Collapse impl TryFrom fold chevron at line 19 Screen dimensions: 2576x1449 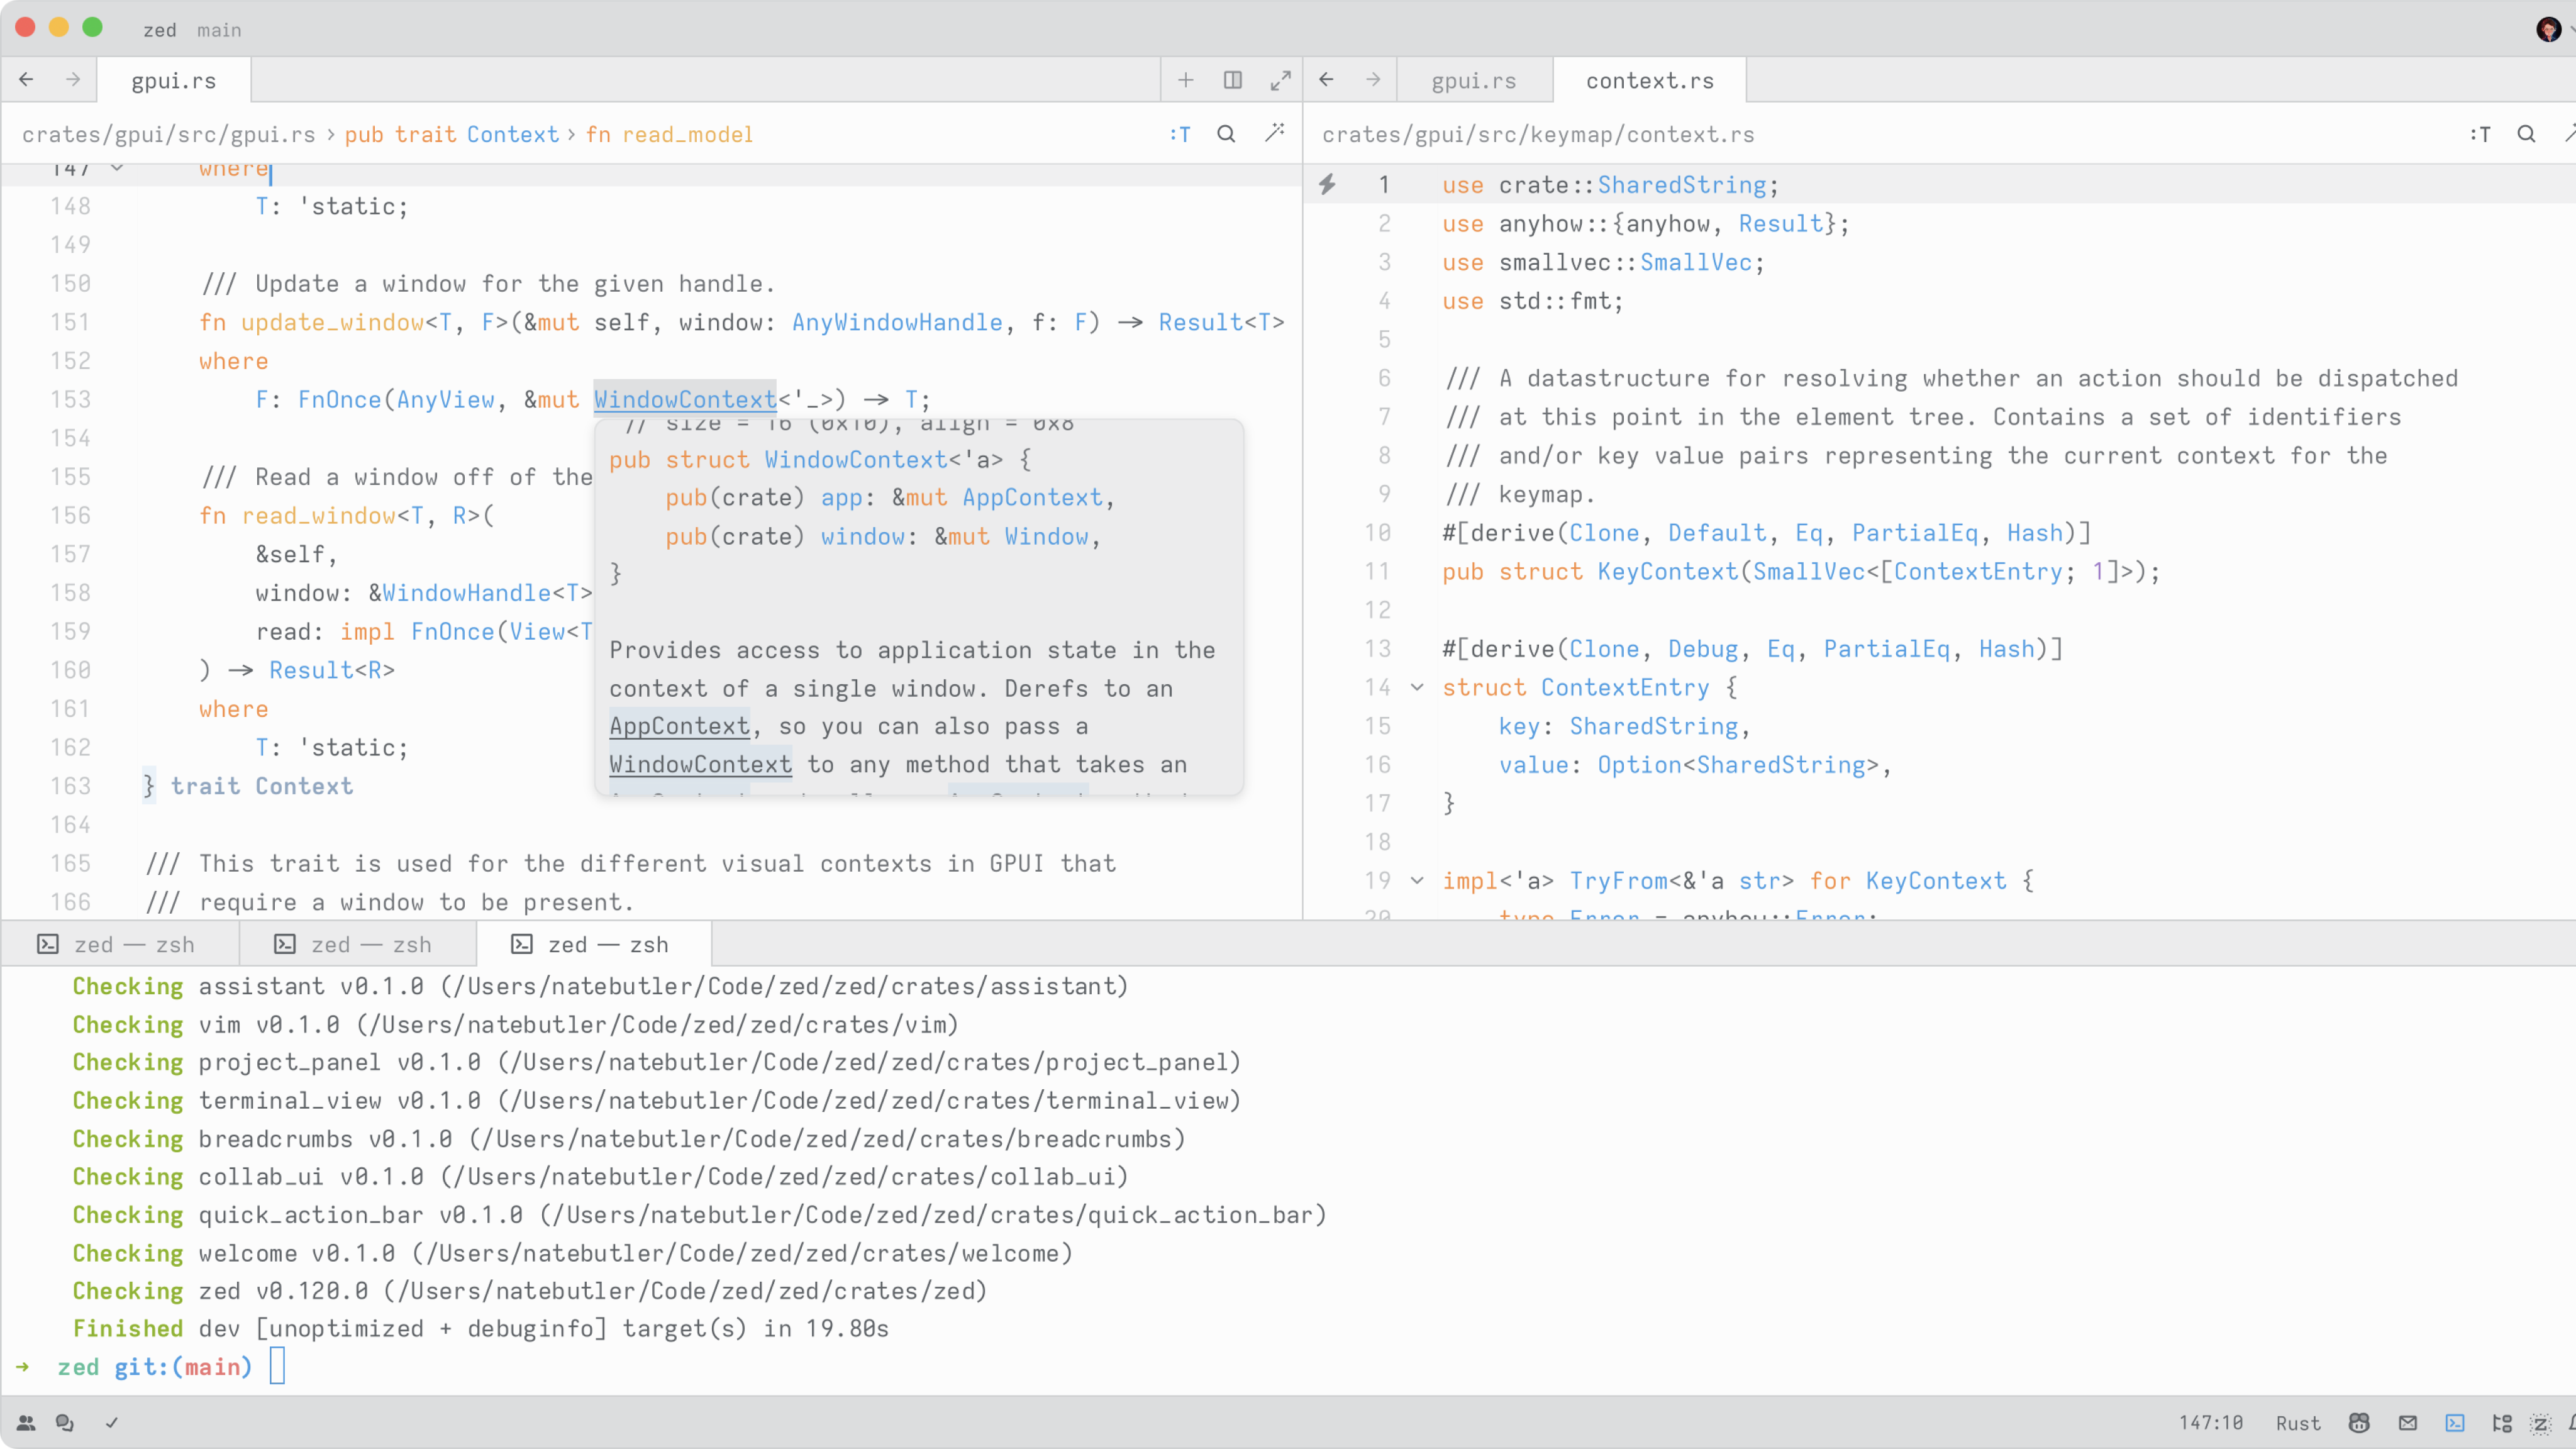pos(1417,880)
